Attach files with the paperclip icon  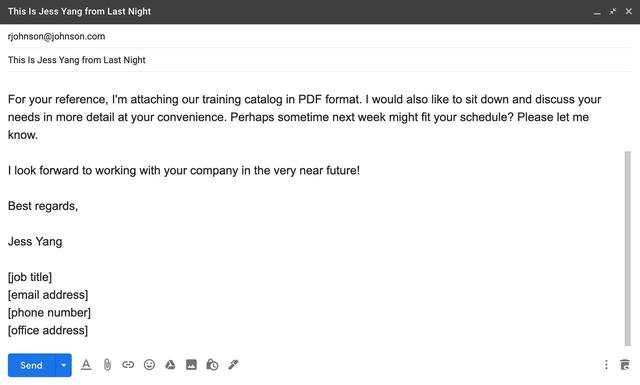107,365
